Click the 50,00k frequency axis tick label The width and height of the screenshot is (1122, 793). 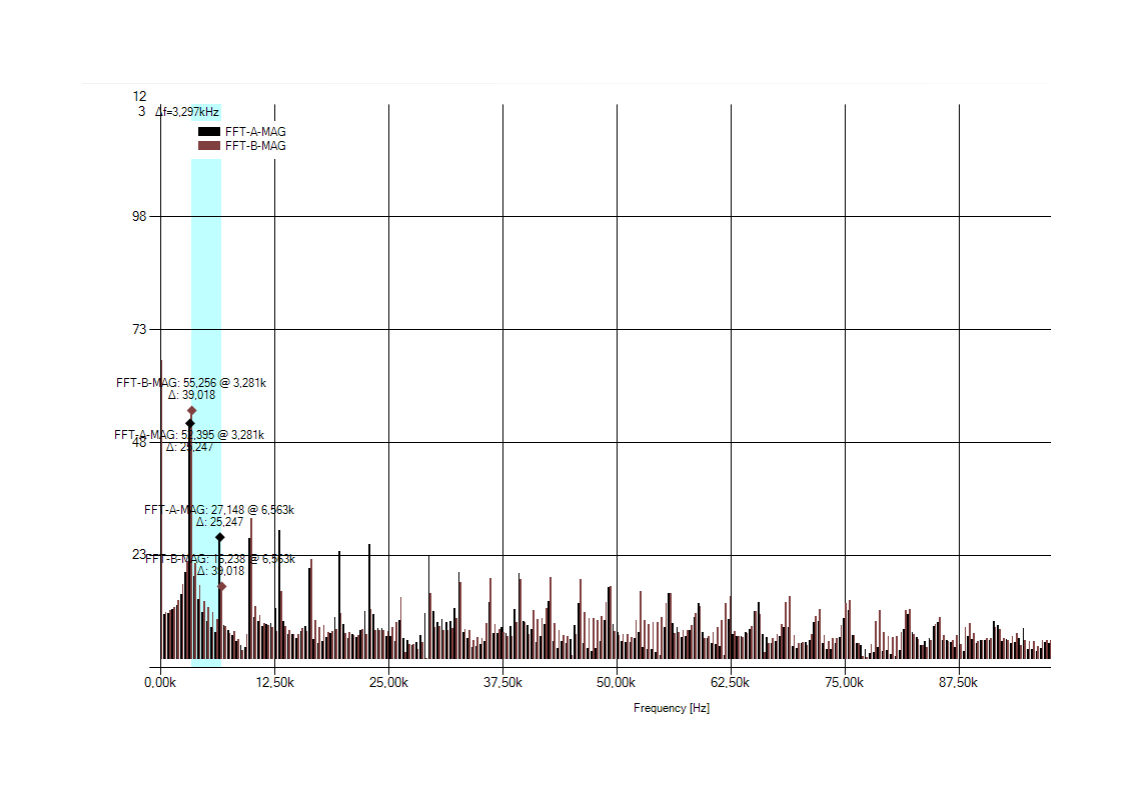(x=616, y=682)
